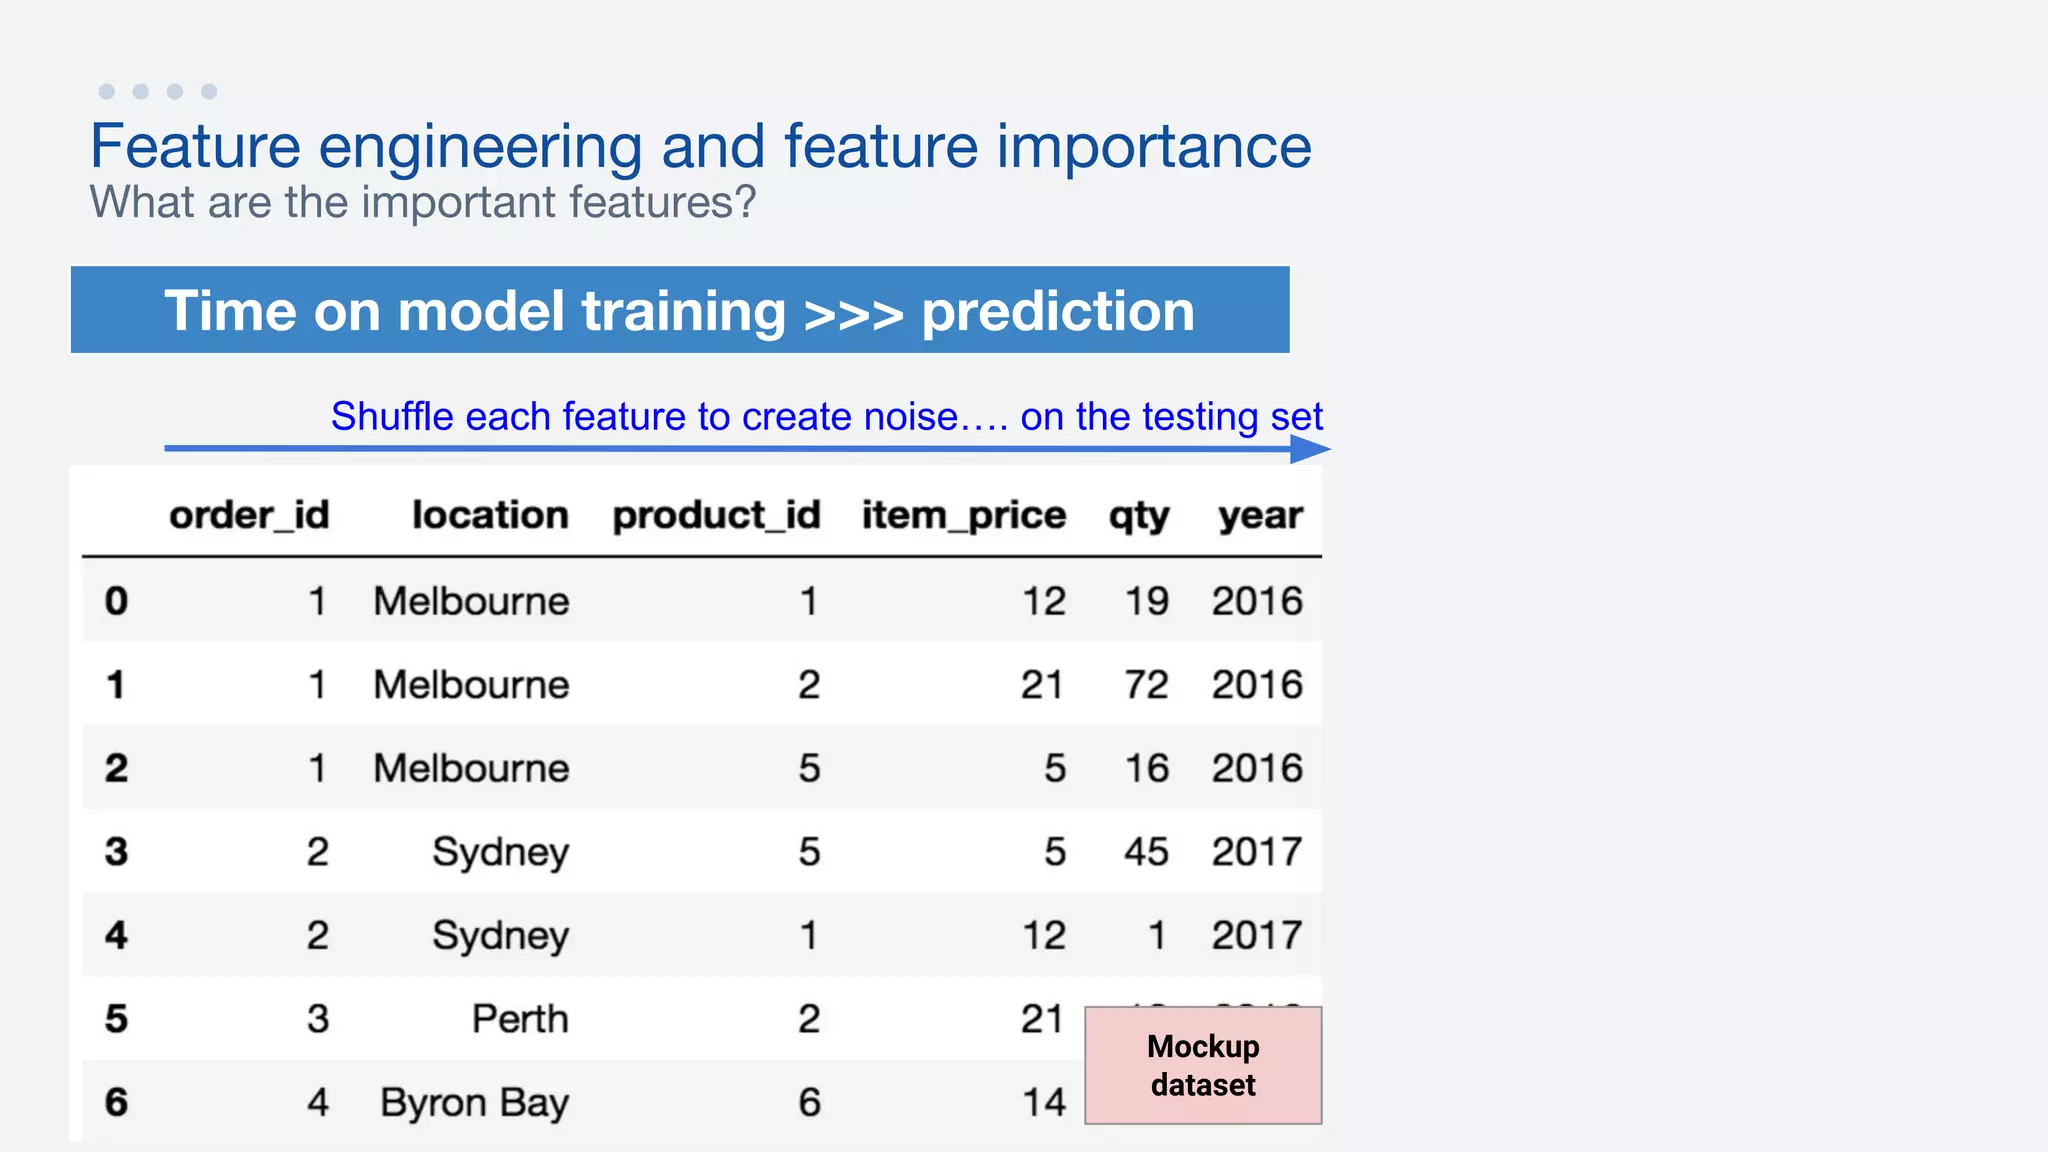Click order_id 4 in Byron Bay row

point(317,1102)
